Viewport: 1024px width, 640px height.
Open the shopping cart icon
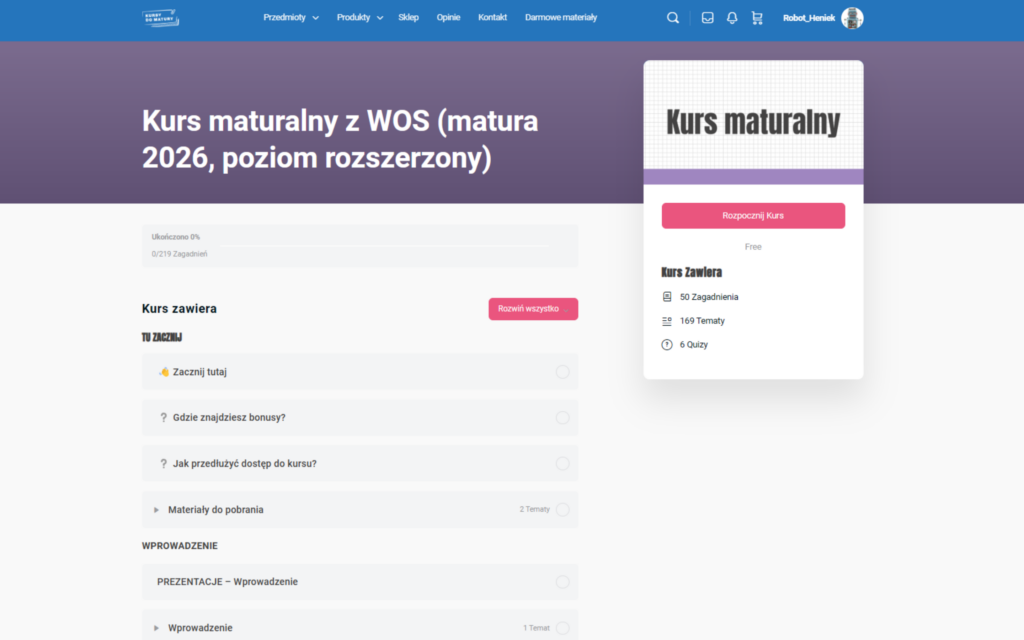(756, 18)
